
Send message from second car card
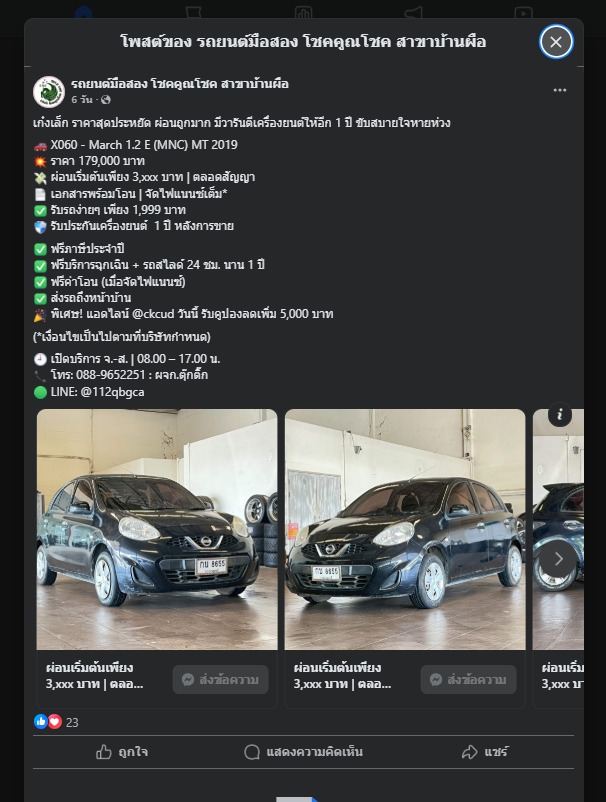[x=468, y=679]
